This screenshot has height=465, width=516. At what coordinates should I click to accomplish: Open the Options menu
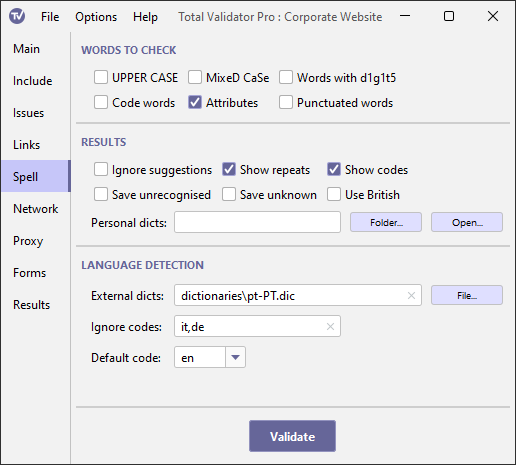(96, 17)
